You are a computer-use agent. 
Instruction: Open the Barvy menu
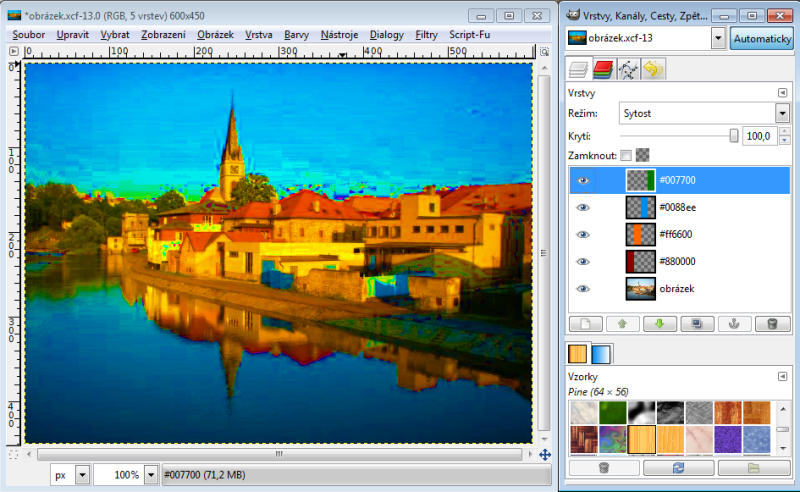coord(296,35)
